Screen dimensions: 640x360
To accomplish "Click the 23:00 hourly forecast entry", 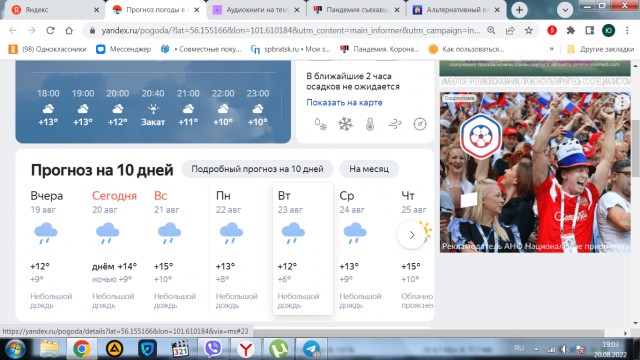I will point(258,107).
